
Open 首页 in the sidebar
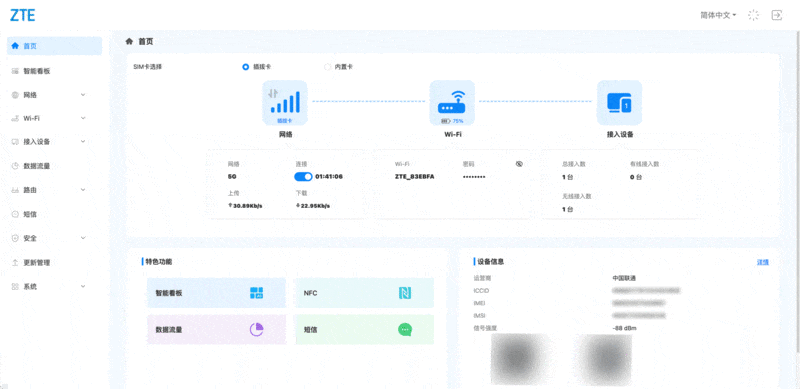click(x=55, y=46)
